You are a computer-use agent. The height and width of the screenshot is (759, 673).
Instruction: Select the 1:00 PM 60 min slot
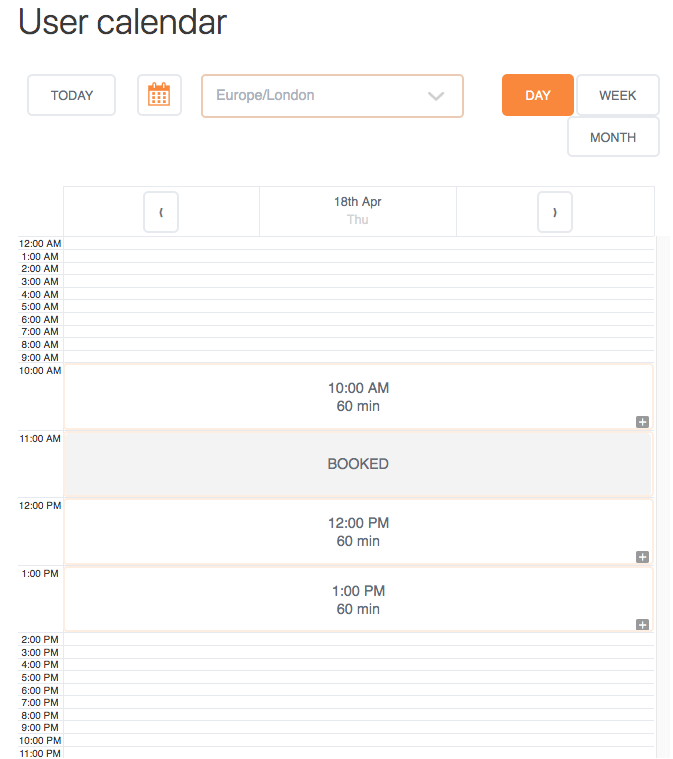(x=358, y=600)
